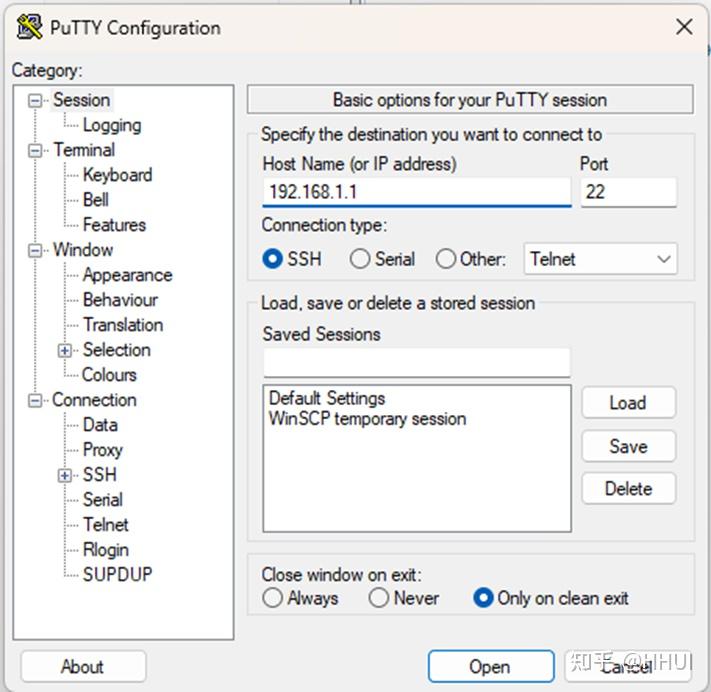The width and height of the screenshot is (711, 692).
Task: Select the Colours category
Action: coord(109,375)
